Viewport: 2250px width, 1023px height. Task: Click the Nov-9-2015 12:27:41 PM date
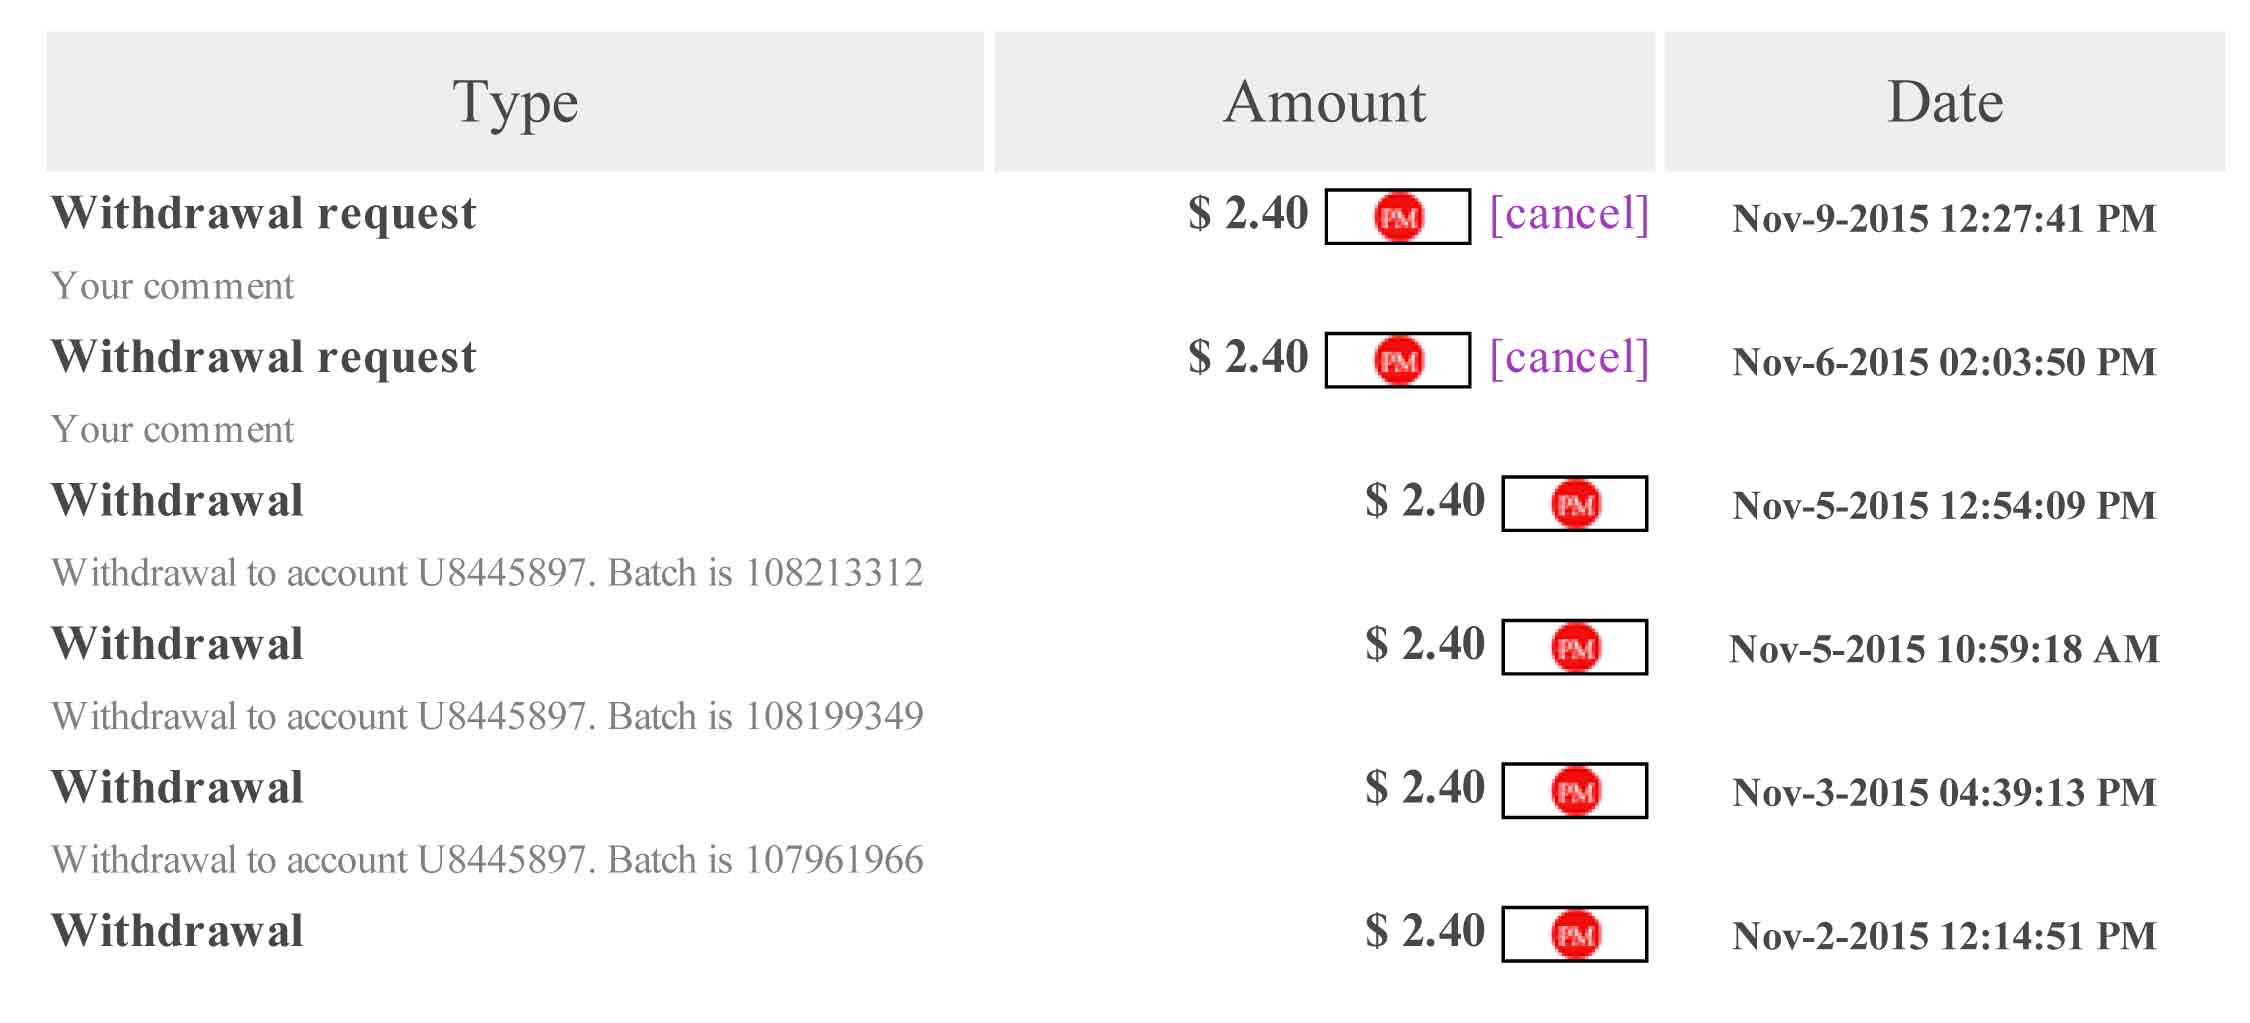point(1943,219)
